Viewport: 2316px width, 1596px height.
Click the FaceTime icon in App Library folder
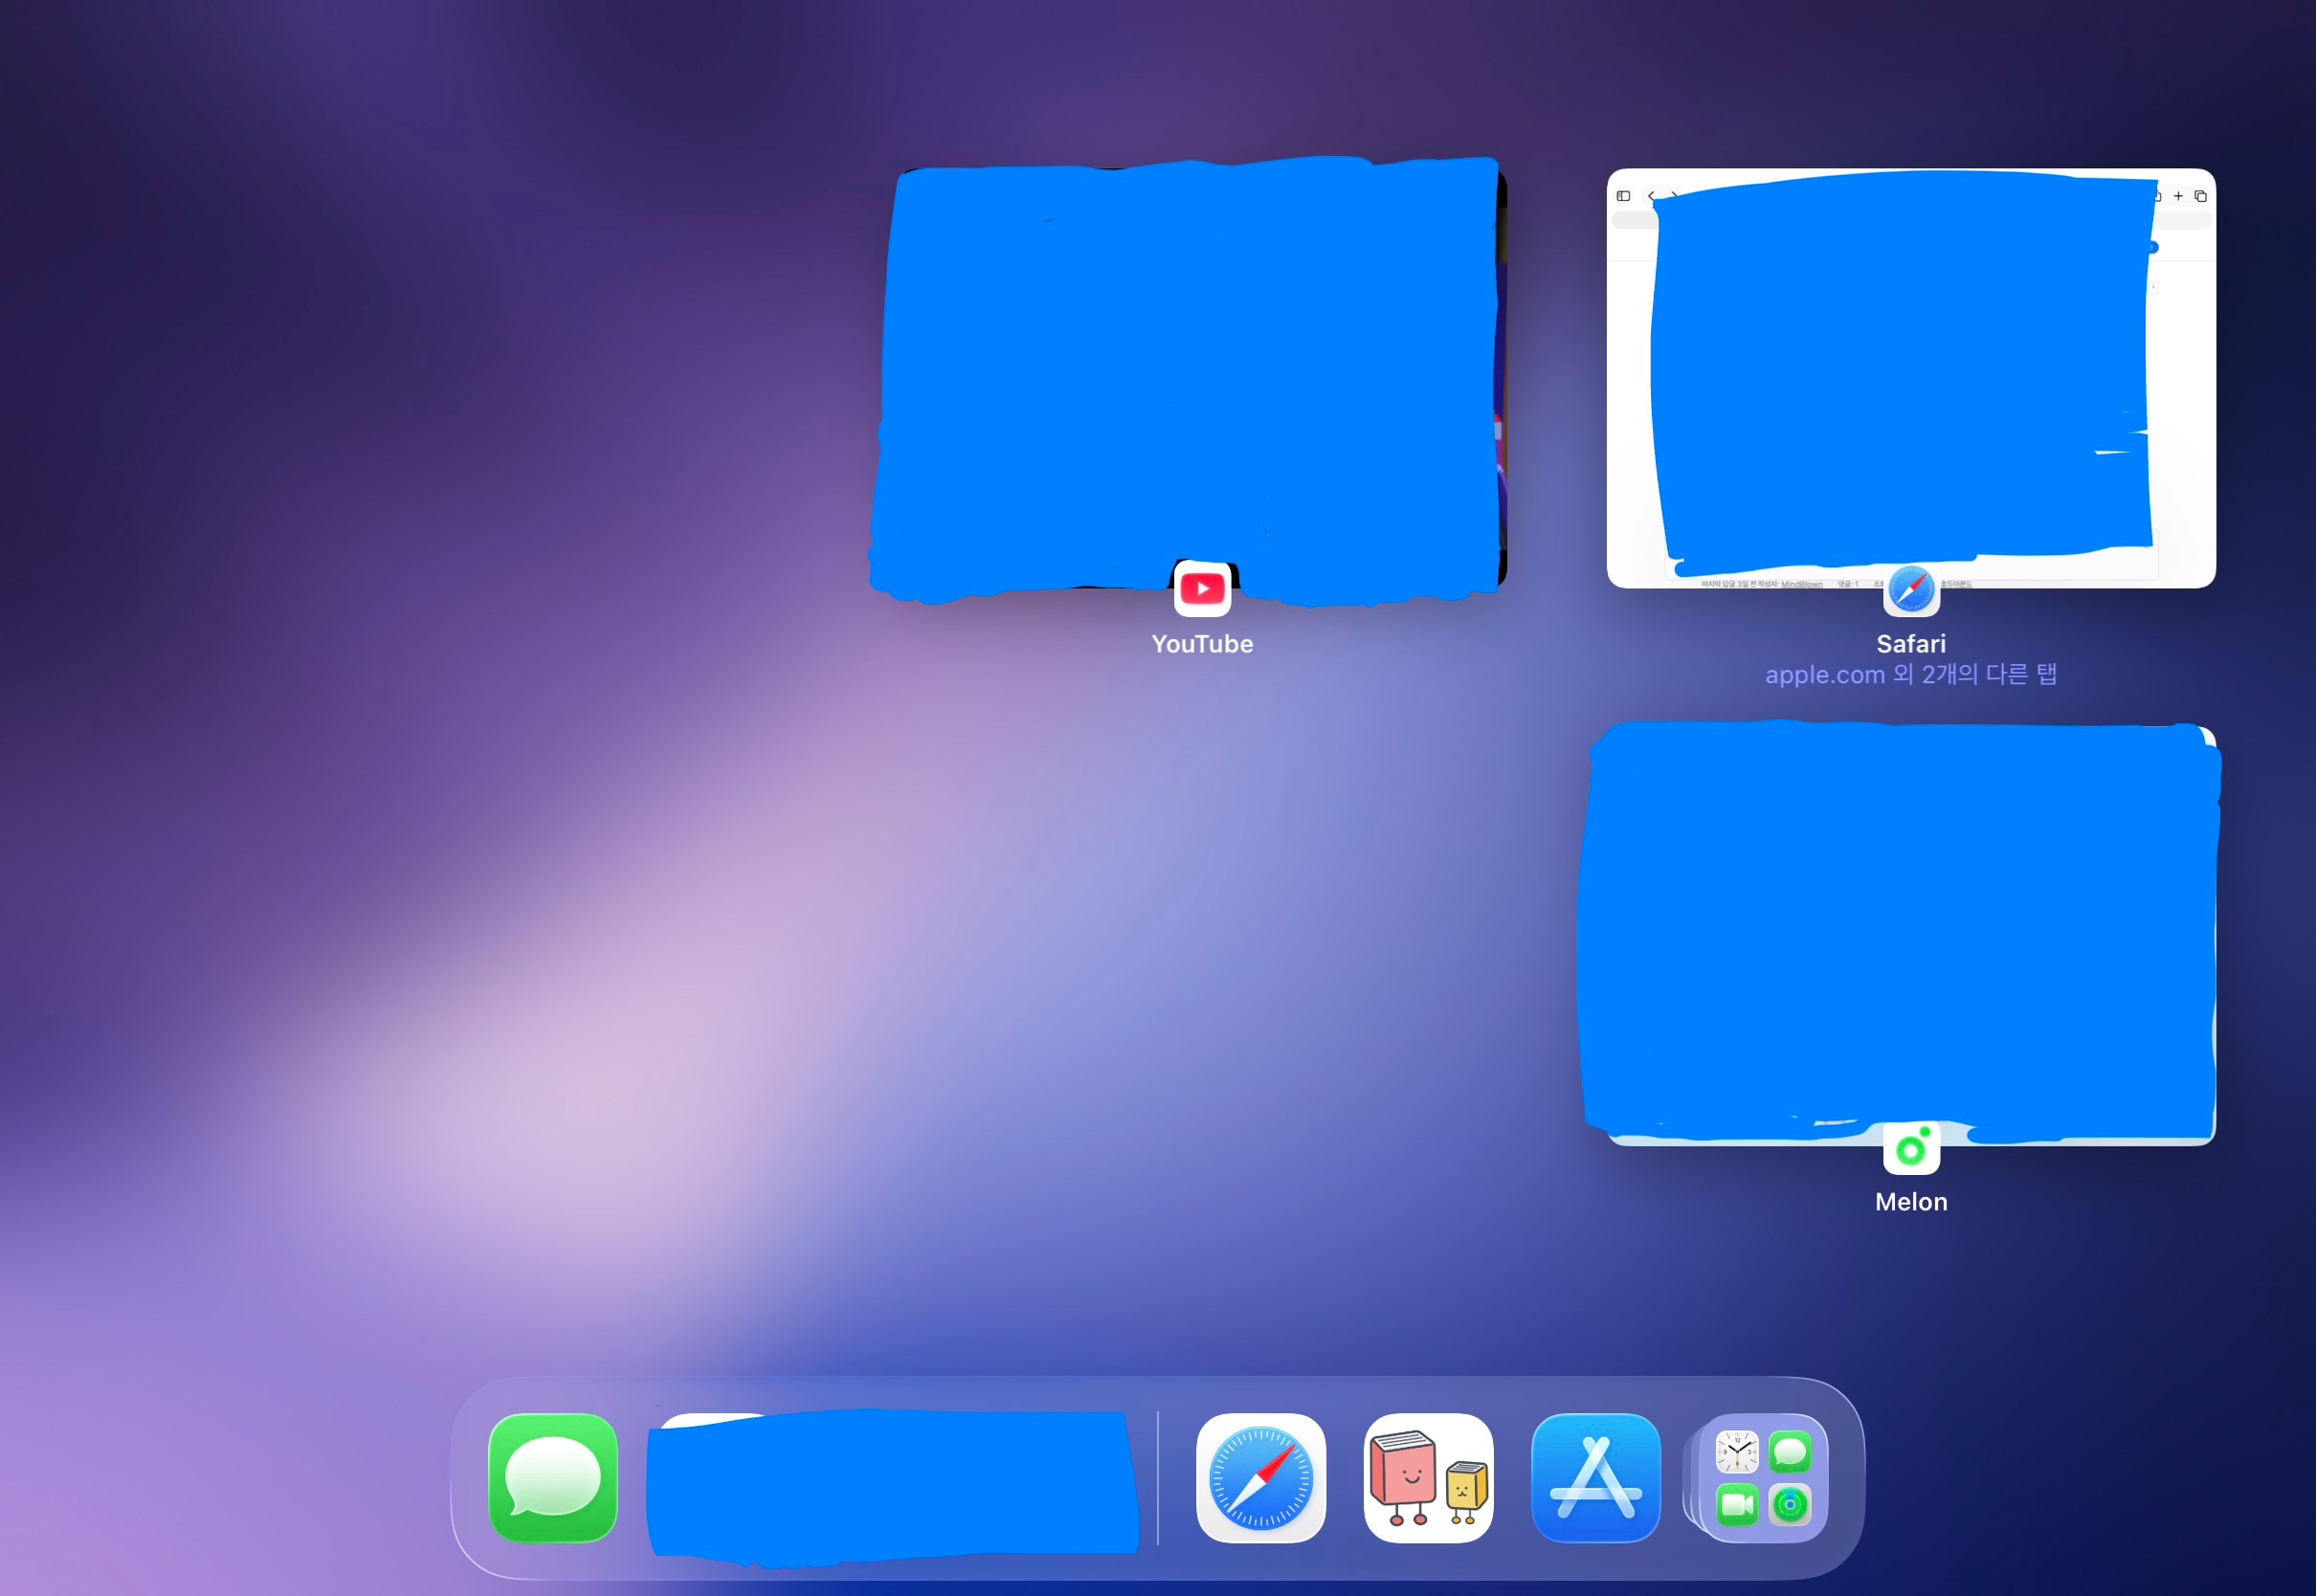click(x=1737, y=1504)
